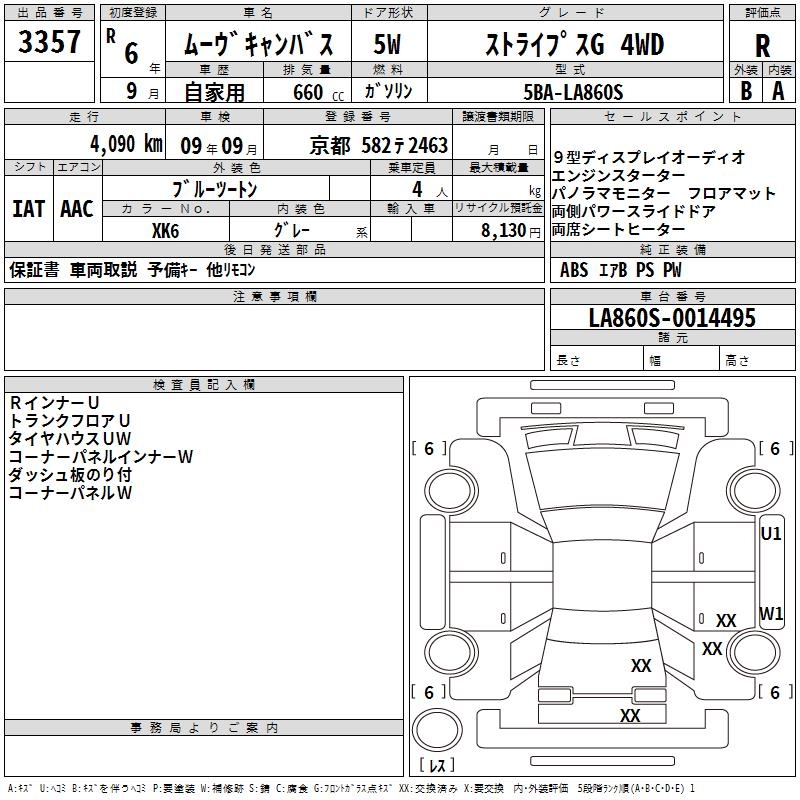Image resolution: width=800 pixels, height=800 pixels.
Task: Select the XX mark below rear bumper
Action: coord(630,716)
